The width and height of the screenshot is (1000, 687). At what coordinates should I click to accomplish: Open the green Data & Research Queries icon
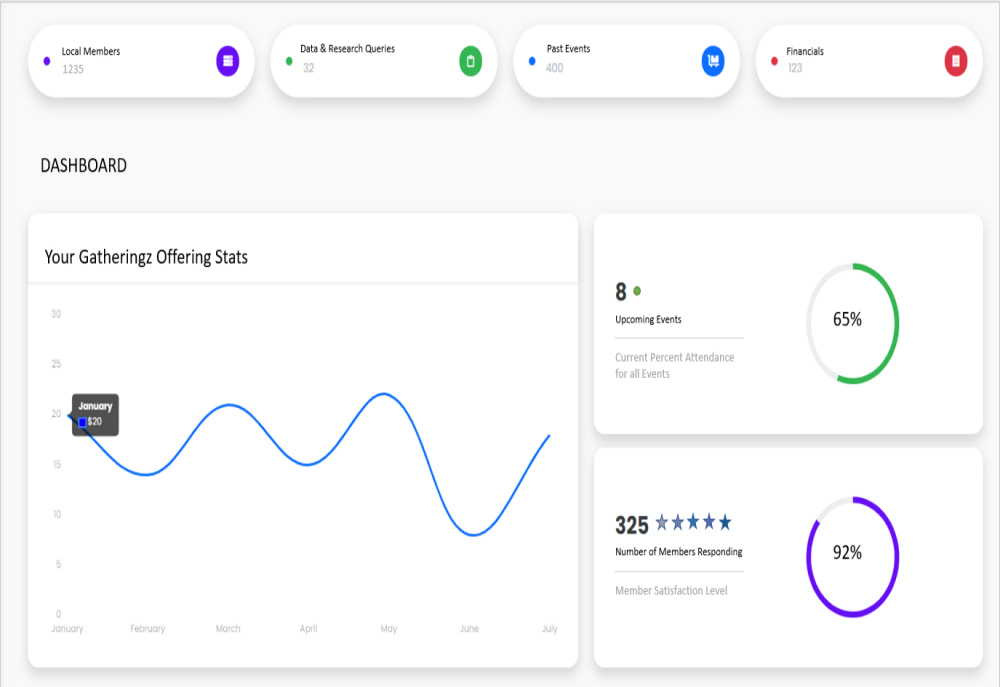pos(471,61)
